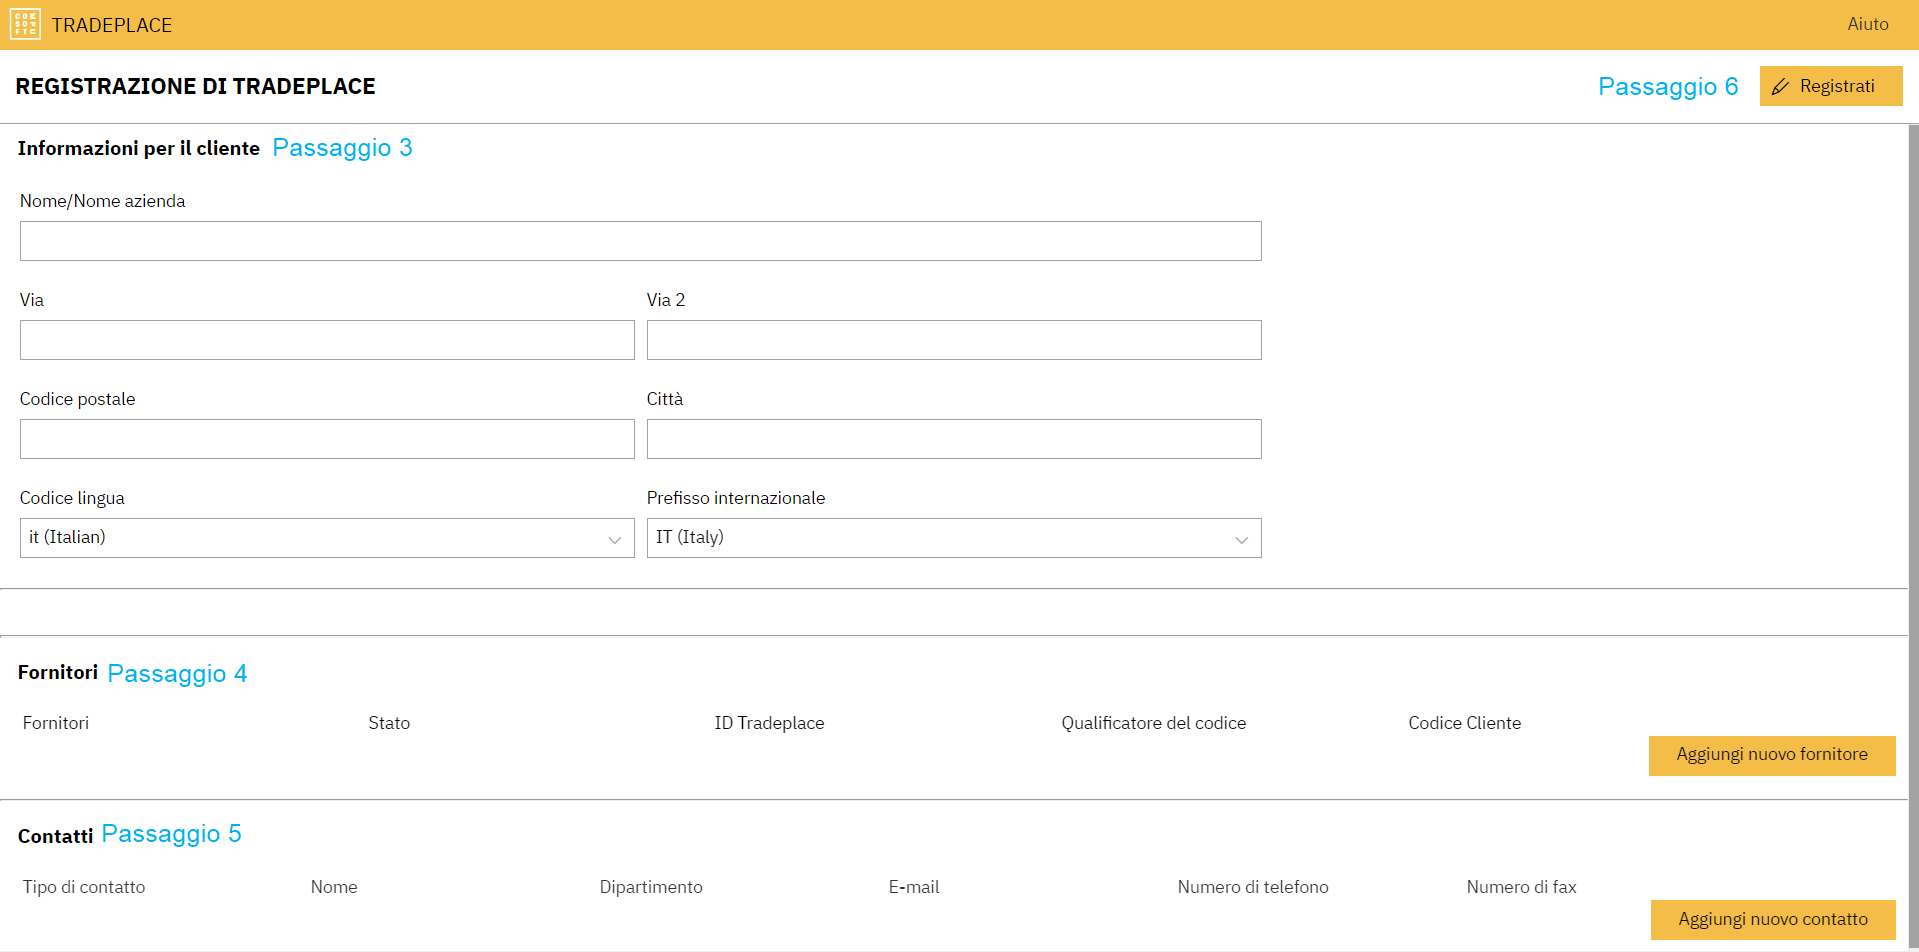Select the Tipo di contatto column header
Viewport: 1919px width, 952px height.
84,887
